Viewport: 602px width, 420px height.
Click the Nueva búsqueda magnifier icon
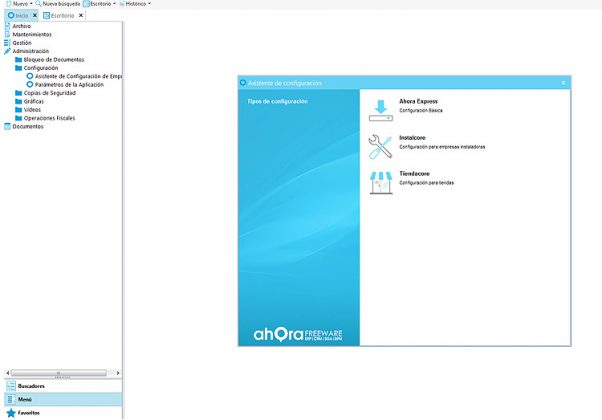tap(38, 4)
